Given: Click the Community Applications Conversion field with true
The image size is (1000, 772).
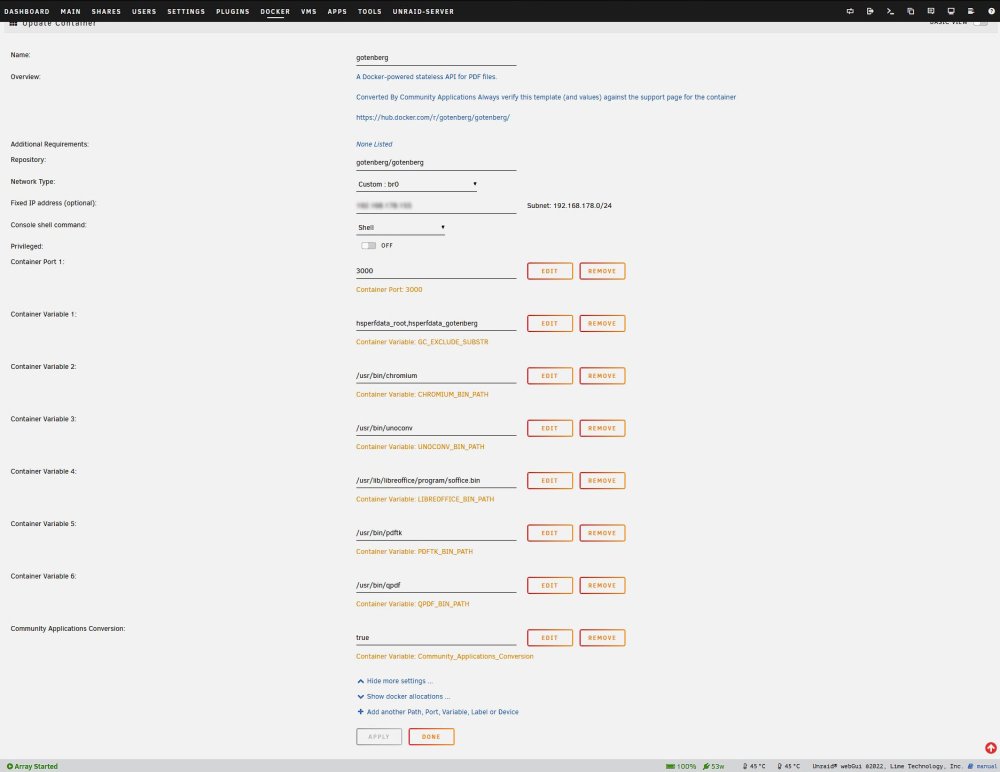Looking at the screenshot, I should pyautogui.click(x=436, y=637).
